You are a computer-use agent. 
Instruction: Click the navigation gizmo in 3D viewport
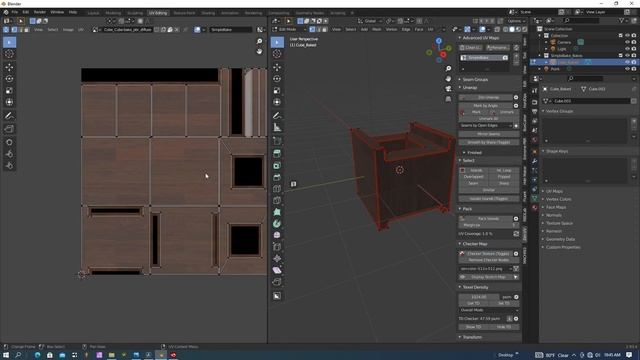(439, 51)
